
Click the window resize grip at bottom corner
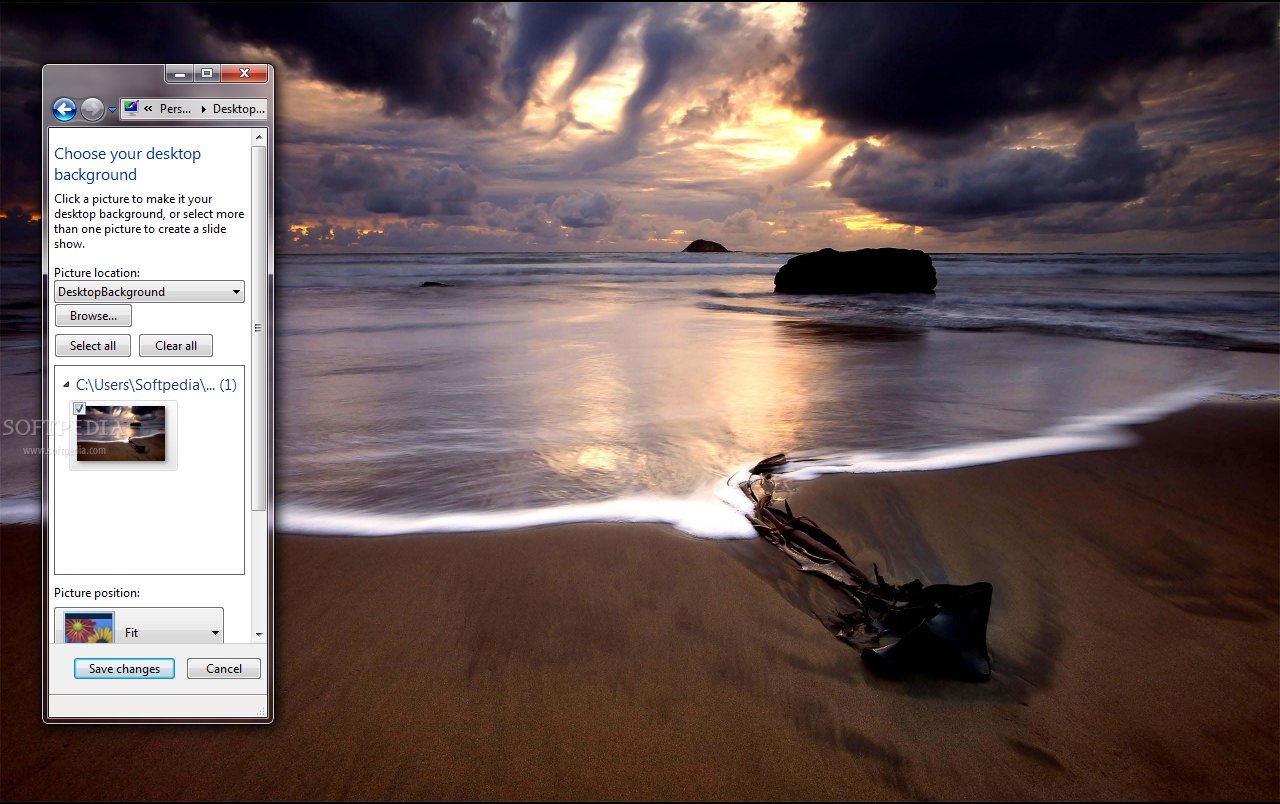263,712
